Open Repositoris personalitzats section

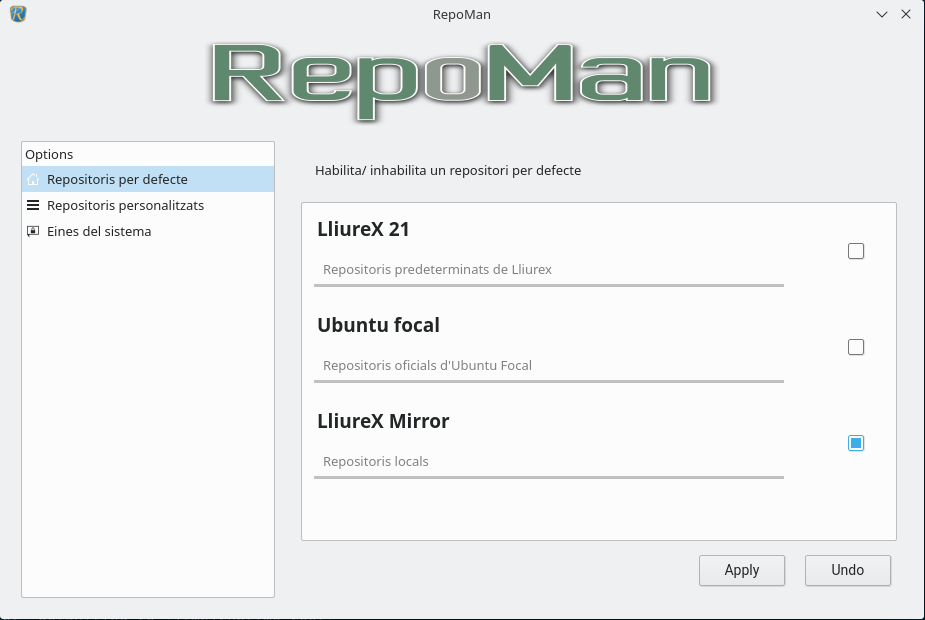coord(148,205)
